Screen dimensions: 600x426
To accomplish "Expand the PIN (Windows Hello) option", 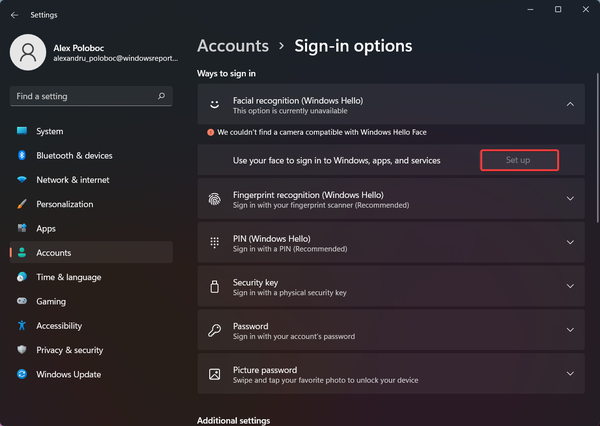I will click(570, 243).
